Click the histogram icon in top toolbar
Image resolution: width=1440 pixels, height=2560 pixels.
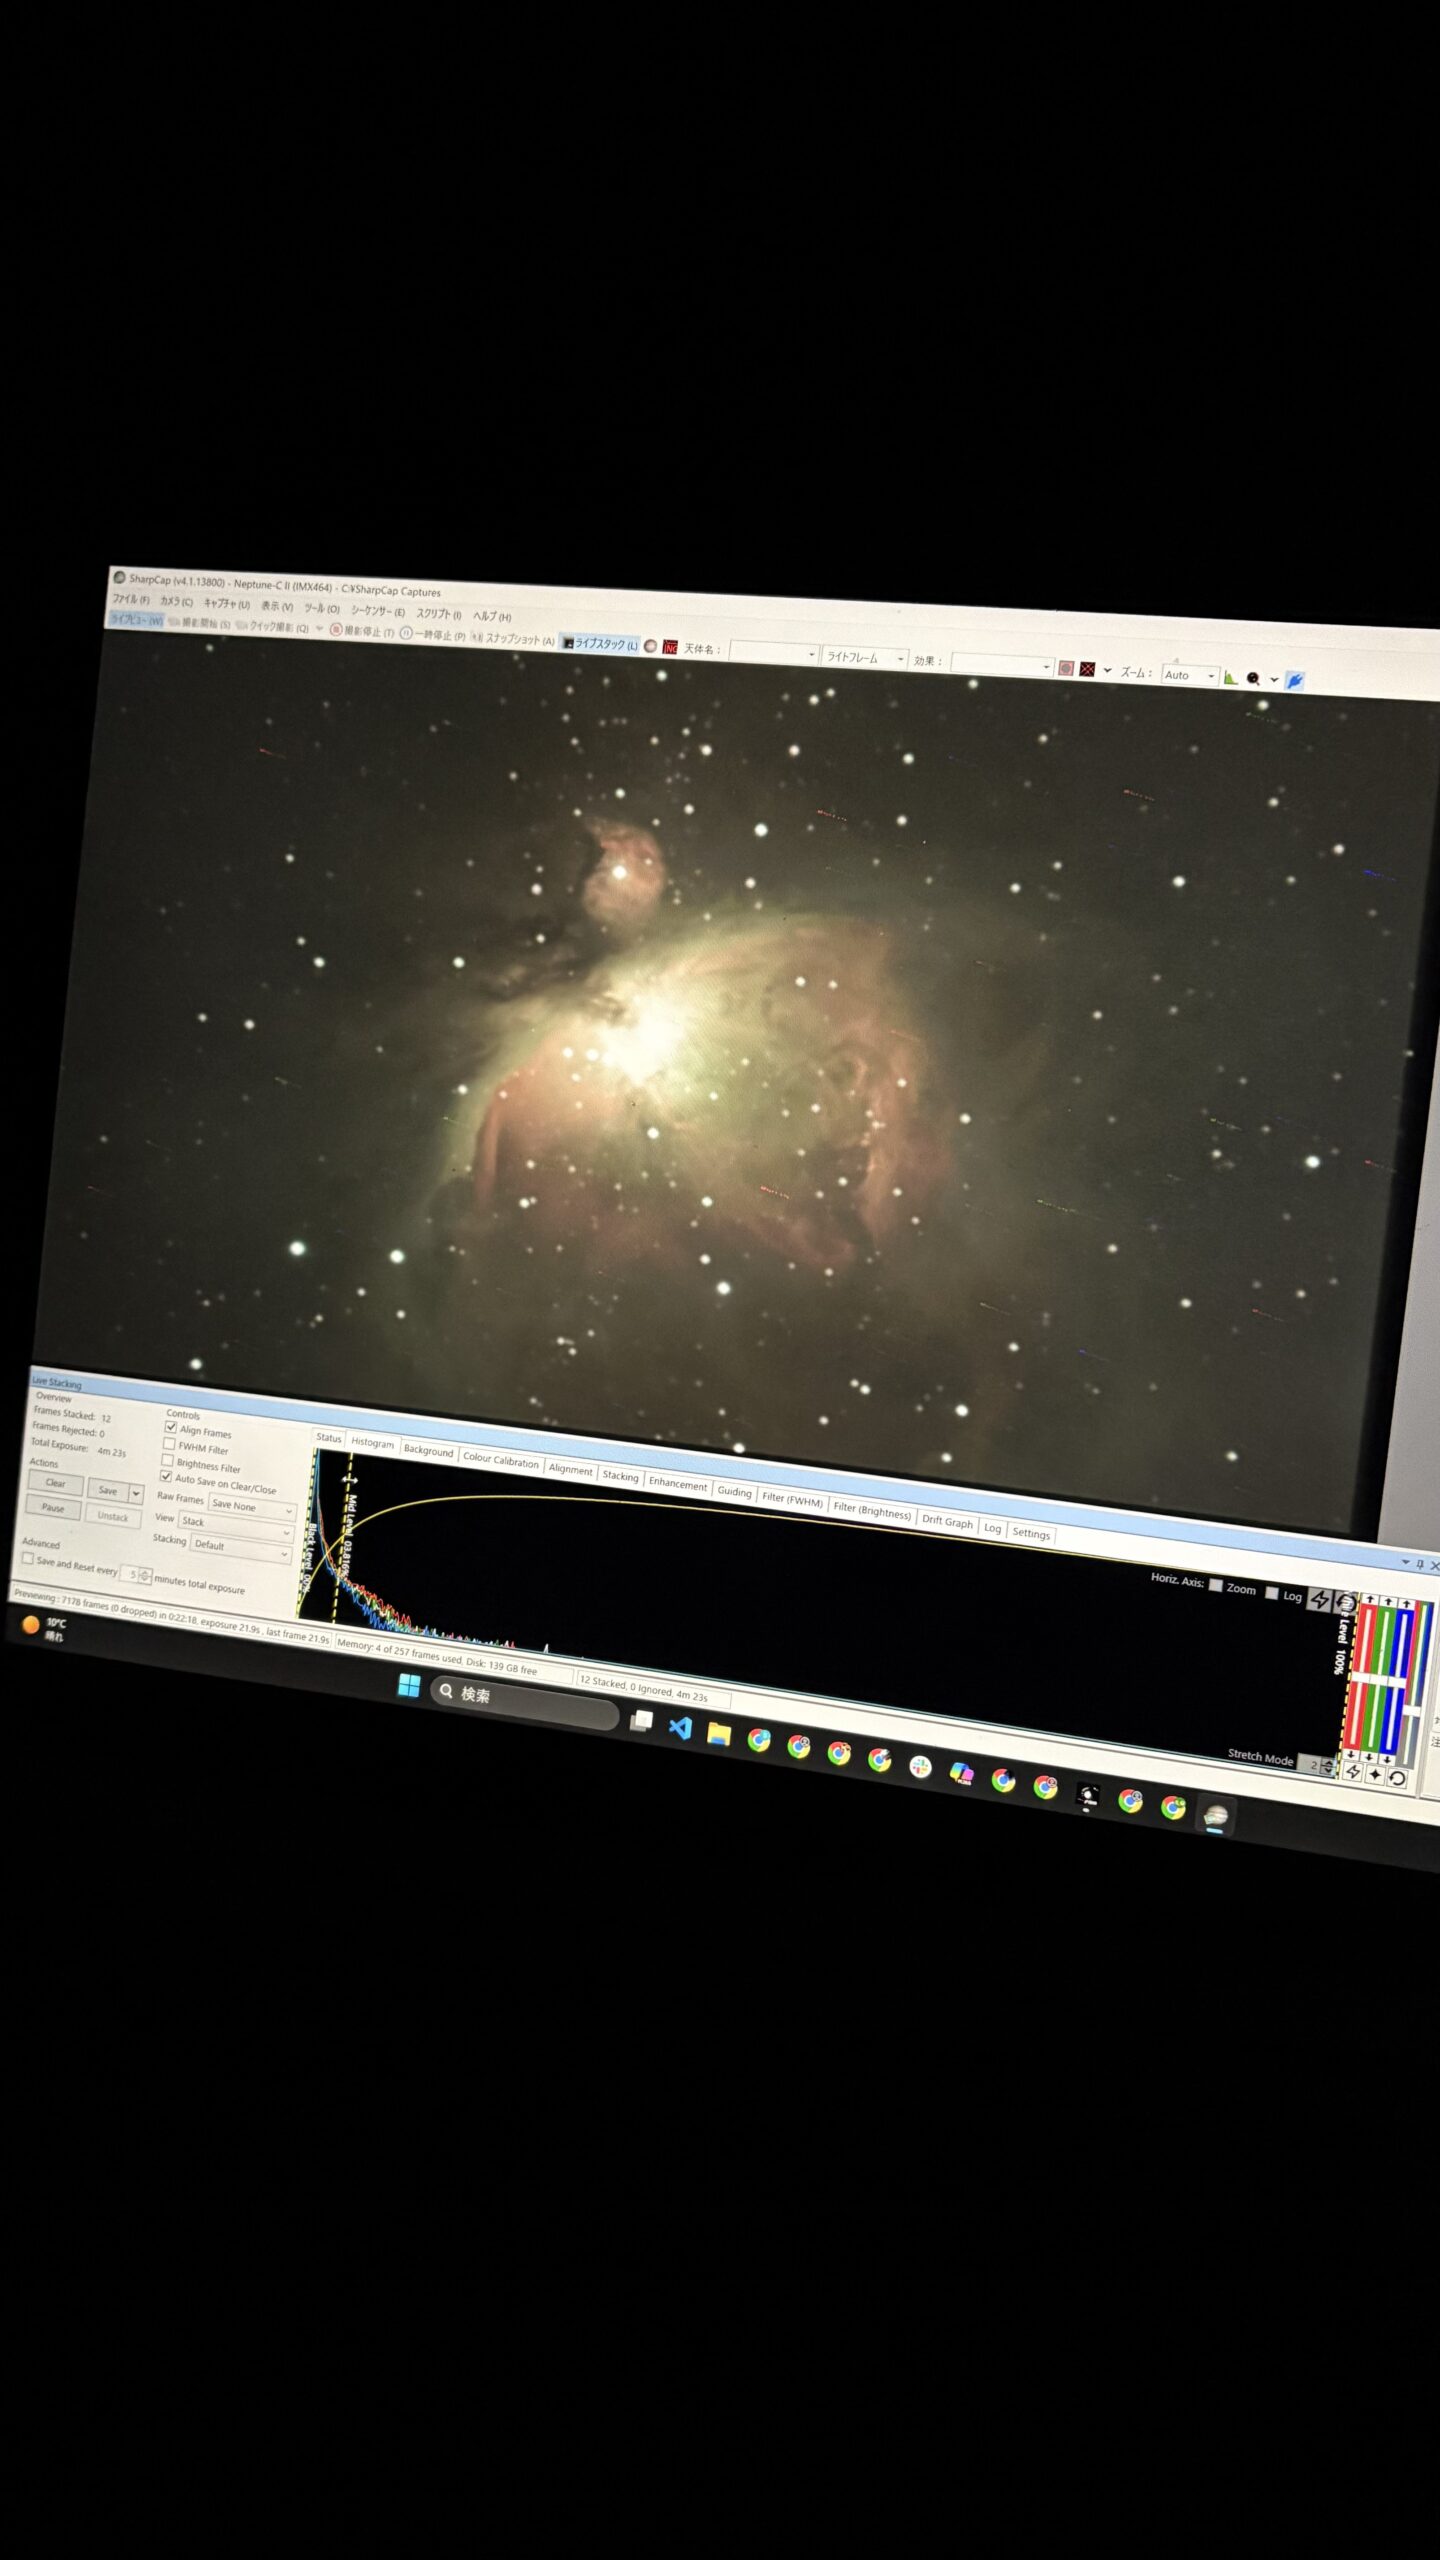[1230, 678]
